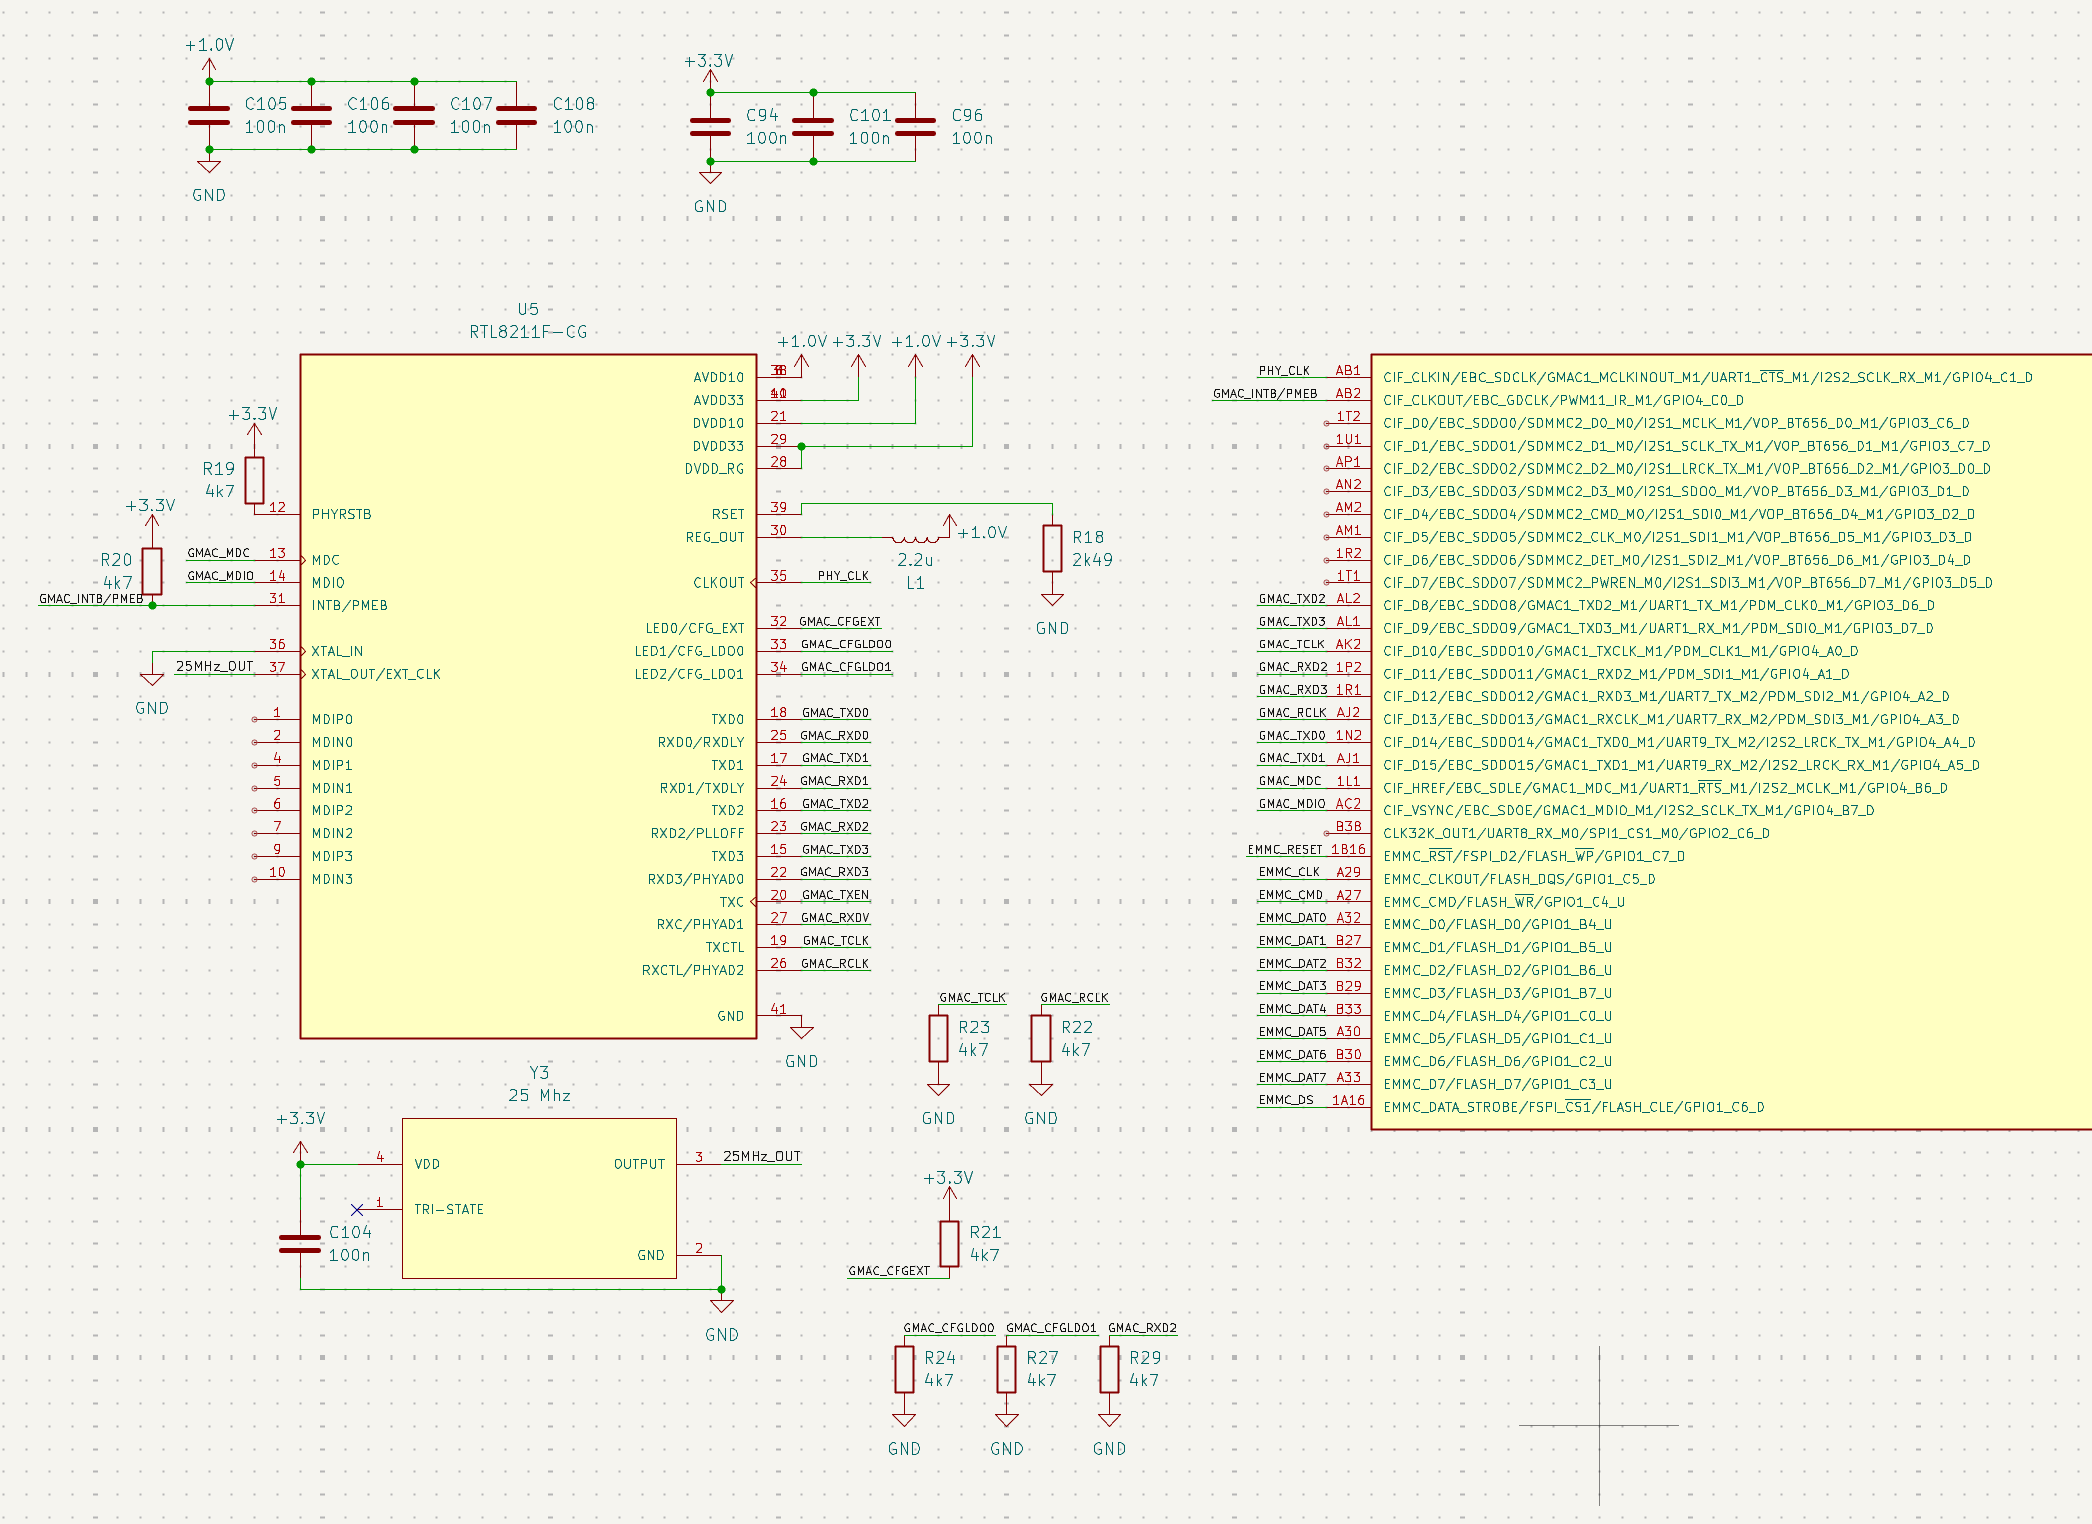
Task: Select the L1 2.2u inductor symbol
Action: pos(915,538)
